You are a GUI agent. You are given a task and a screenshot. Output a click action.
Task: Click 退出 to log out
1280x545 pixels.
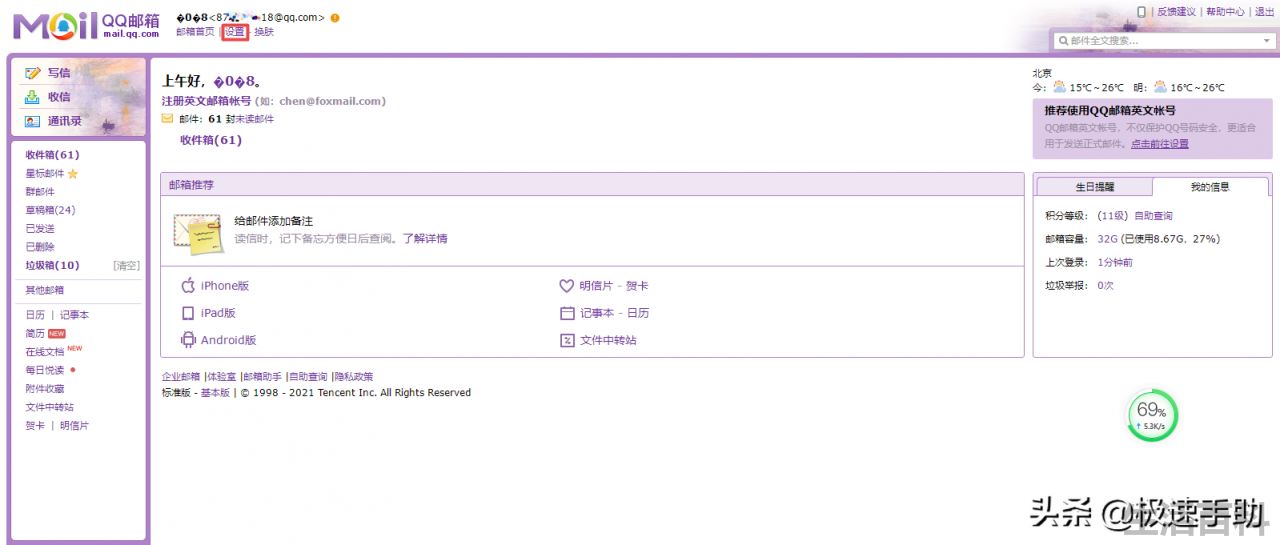coord(1264,12)
